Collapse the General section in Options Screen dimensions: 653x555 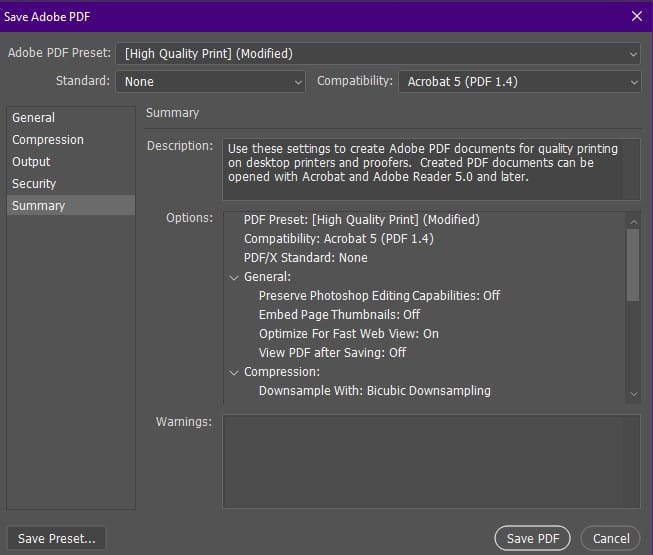[x=234, y=277]
